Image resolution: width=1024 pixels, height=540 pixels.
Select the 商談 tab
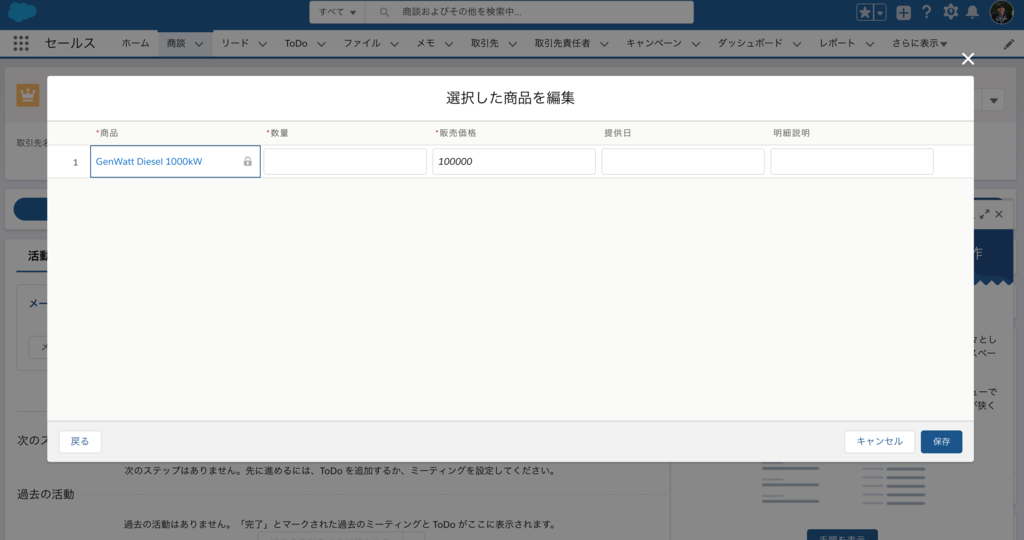176,43
